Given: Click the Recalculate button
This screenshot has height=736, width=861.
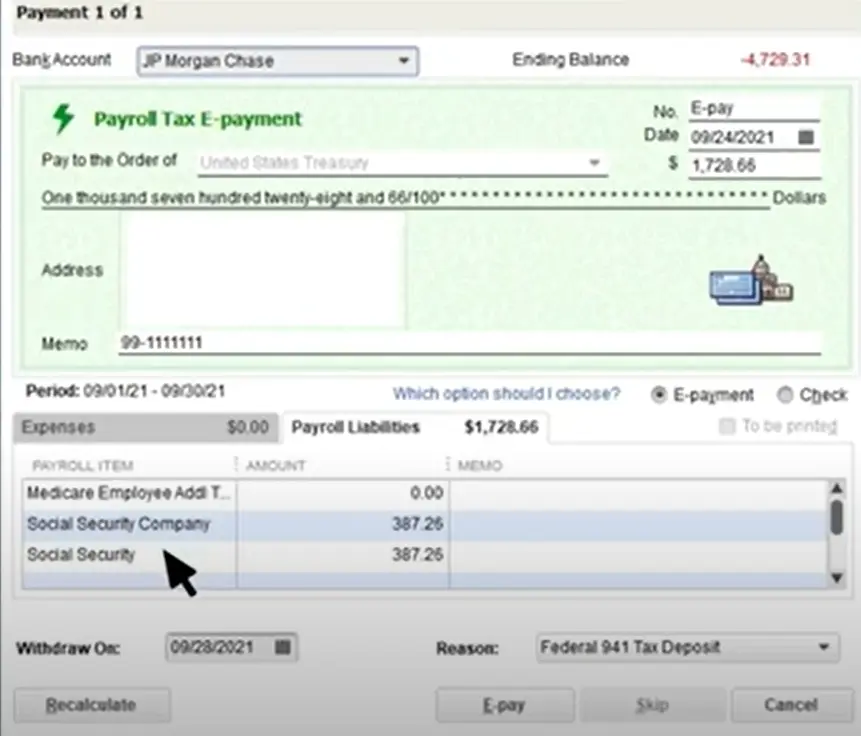Looking at the screenshot, I should pos(91,704).
